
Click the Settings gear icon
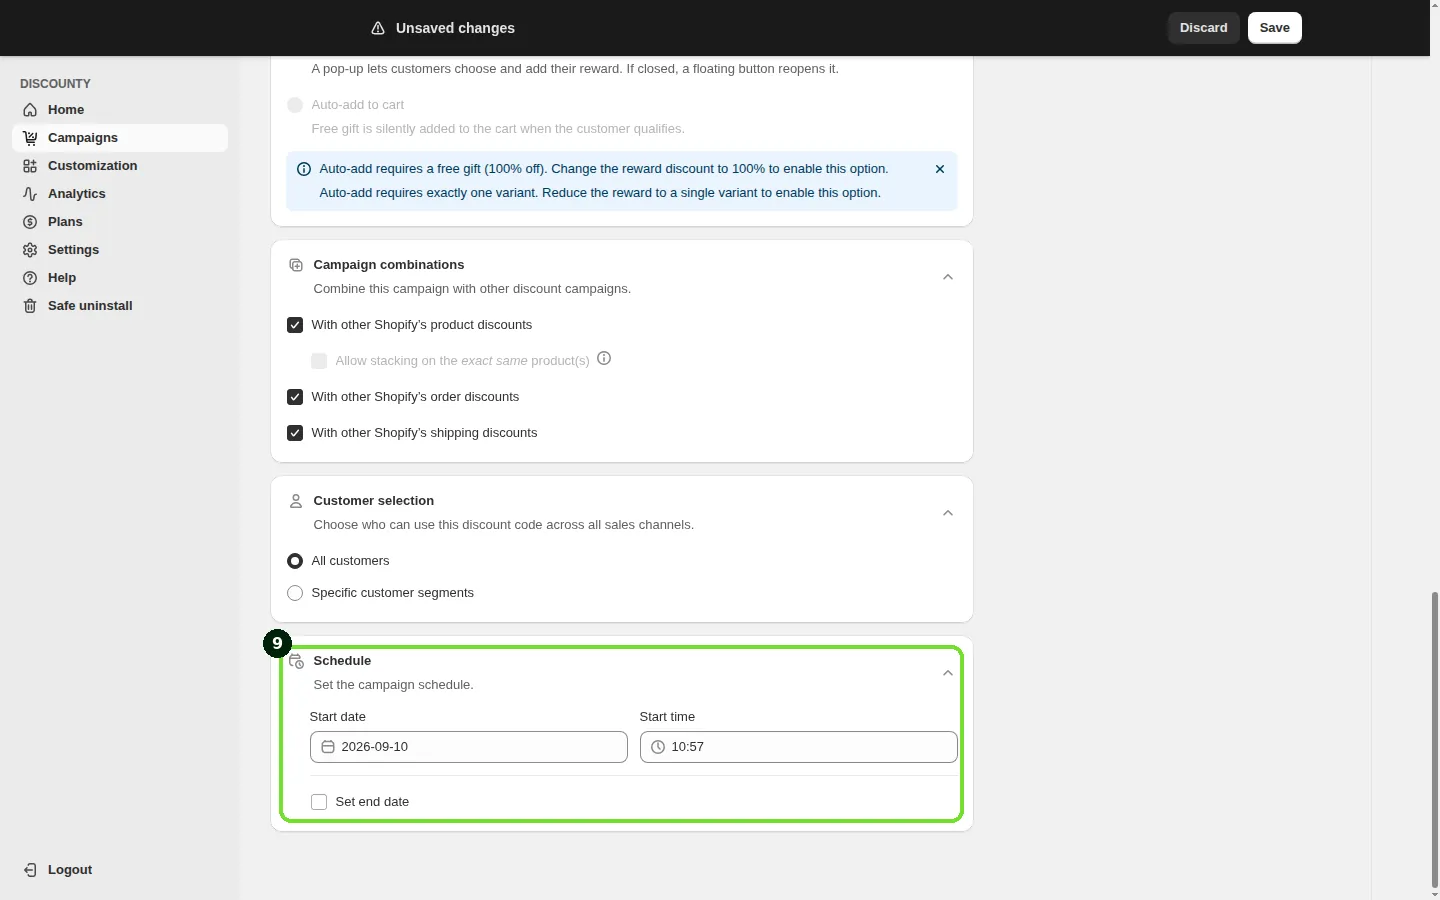[x=30, y=250]
